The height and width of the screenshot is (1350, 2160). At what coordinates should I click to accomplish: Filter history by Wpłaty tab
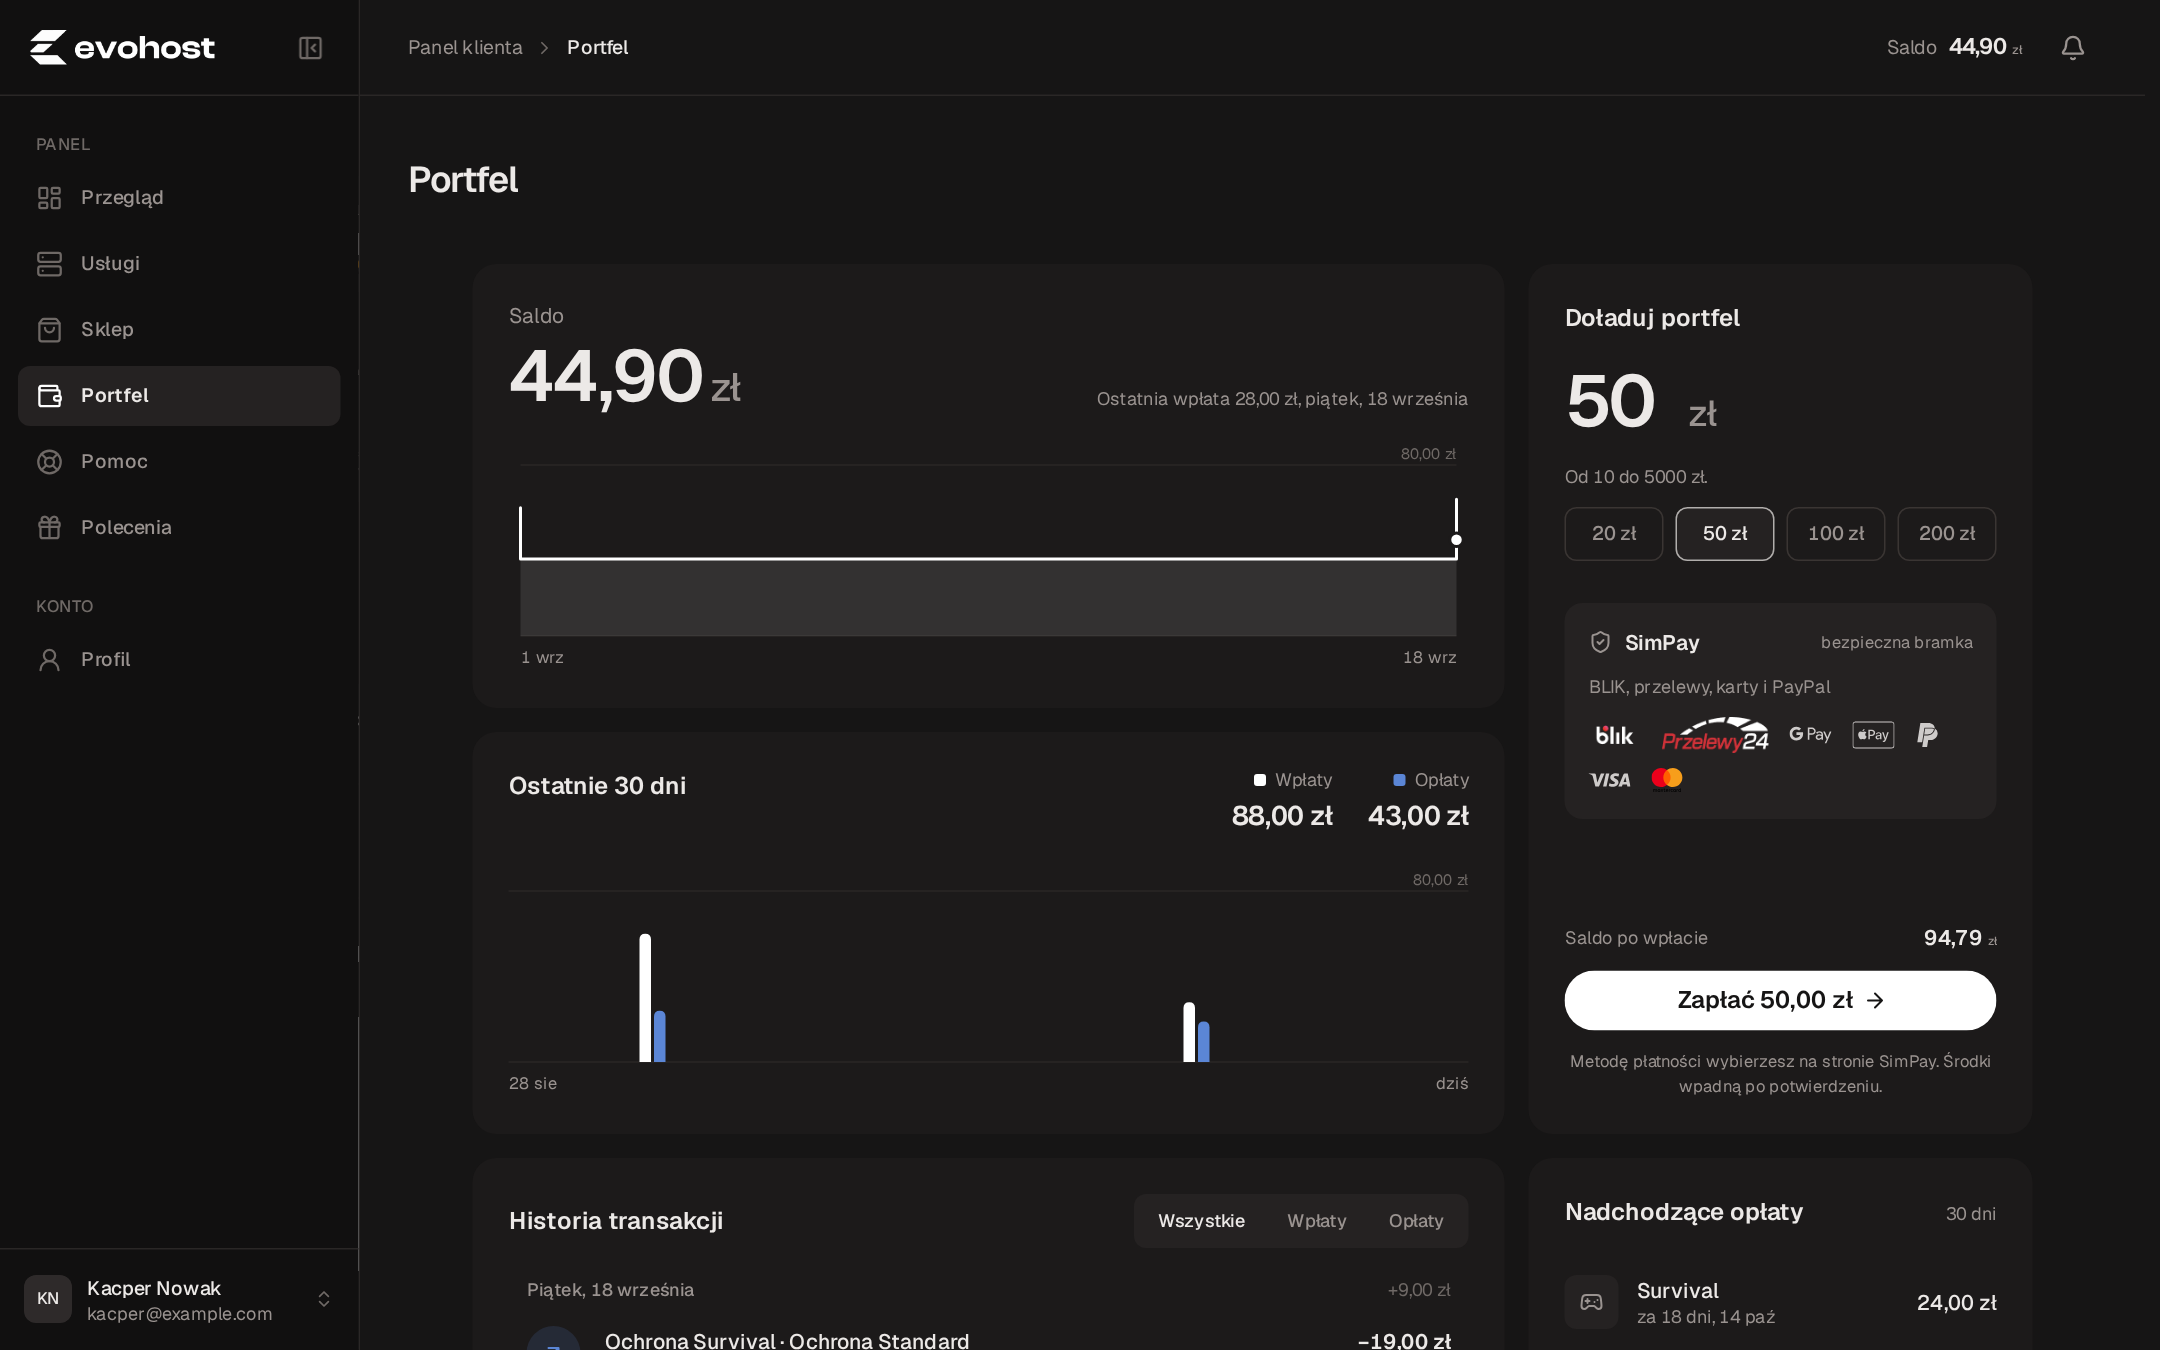(1316, 1221)
